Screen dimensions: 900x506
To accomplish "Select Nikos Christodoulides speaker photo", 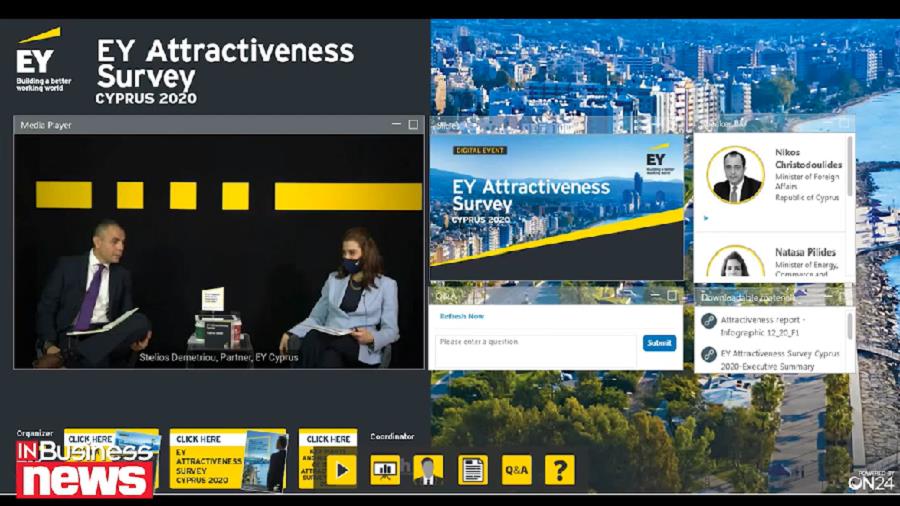I will [x=736, y=175].
